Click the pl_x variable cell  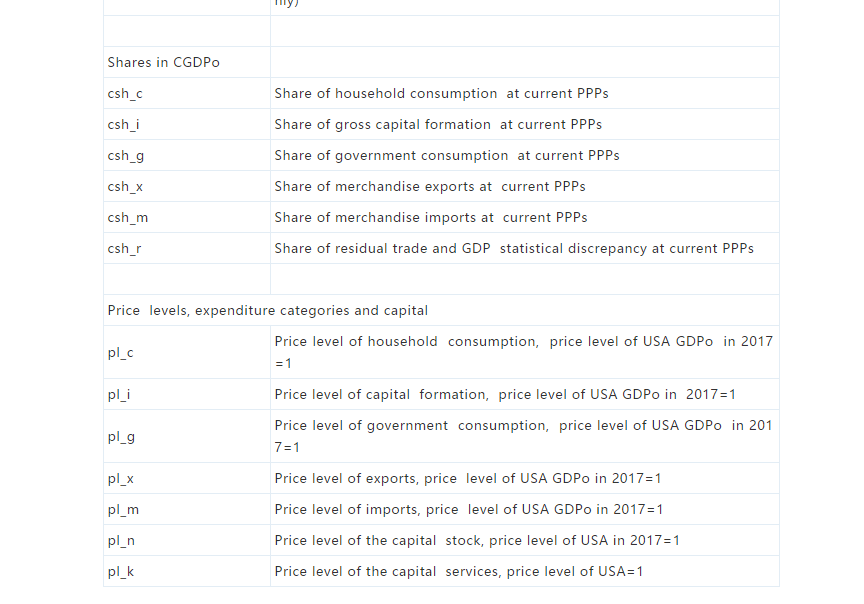(x=121, y=478)
